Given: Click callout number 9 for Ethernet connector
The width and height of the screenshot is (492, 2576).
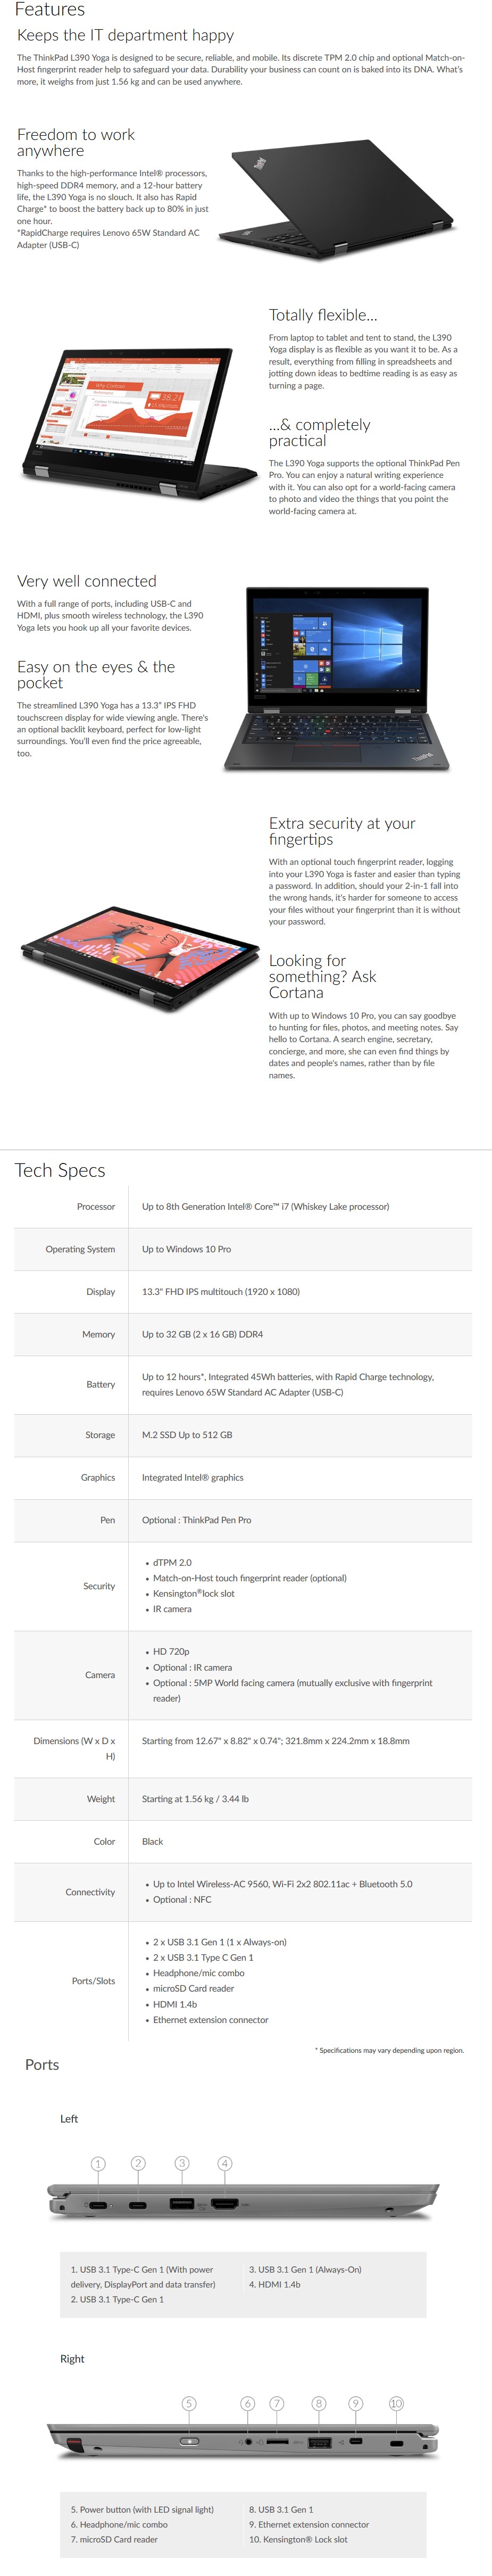Looking at the screenshot, I should pyautogui.click(x=355, y=2403).
